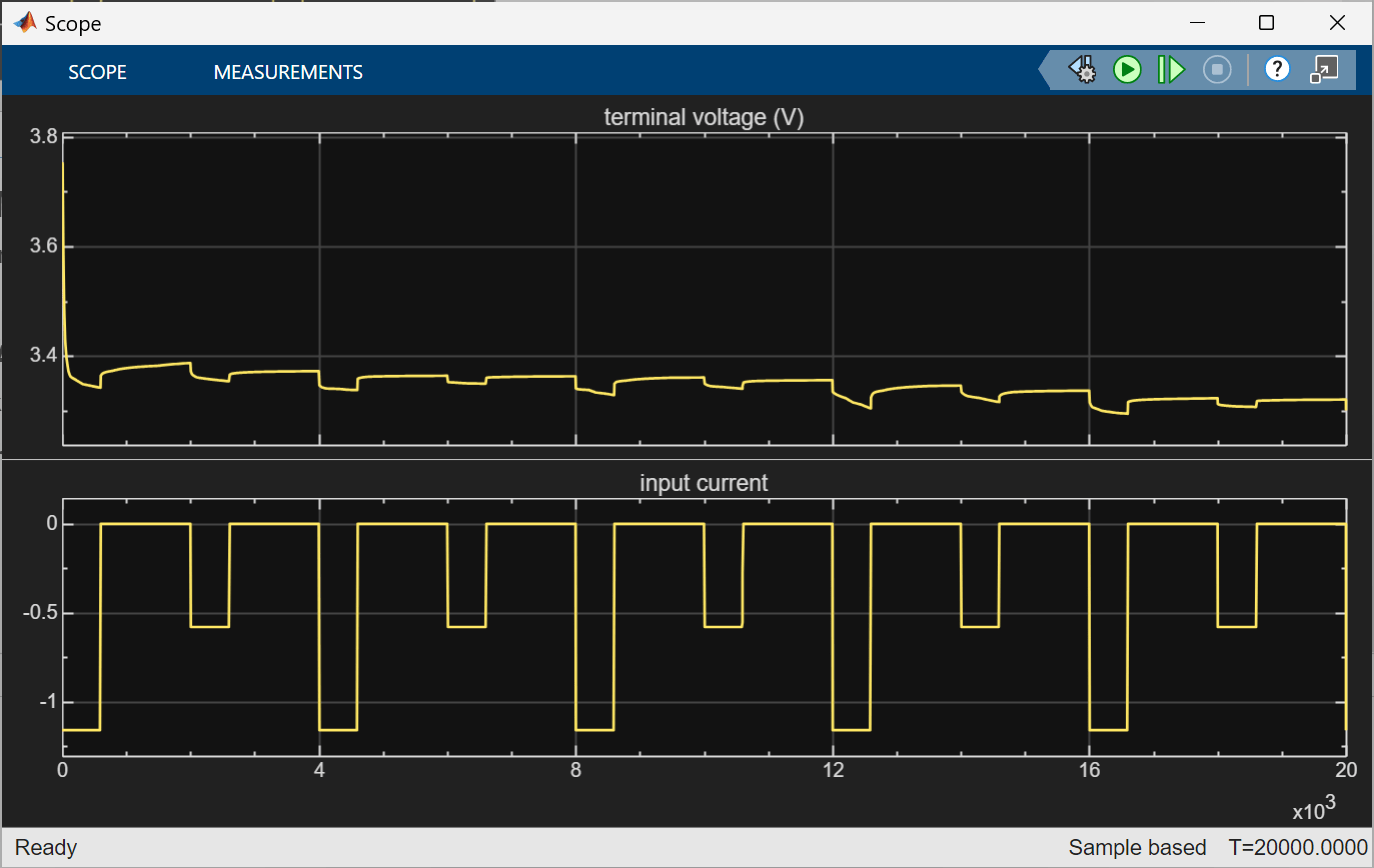Maximize the Scope window

(1266, 22)
